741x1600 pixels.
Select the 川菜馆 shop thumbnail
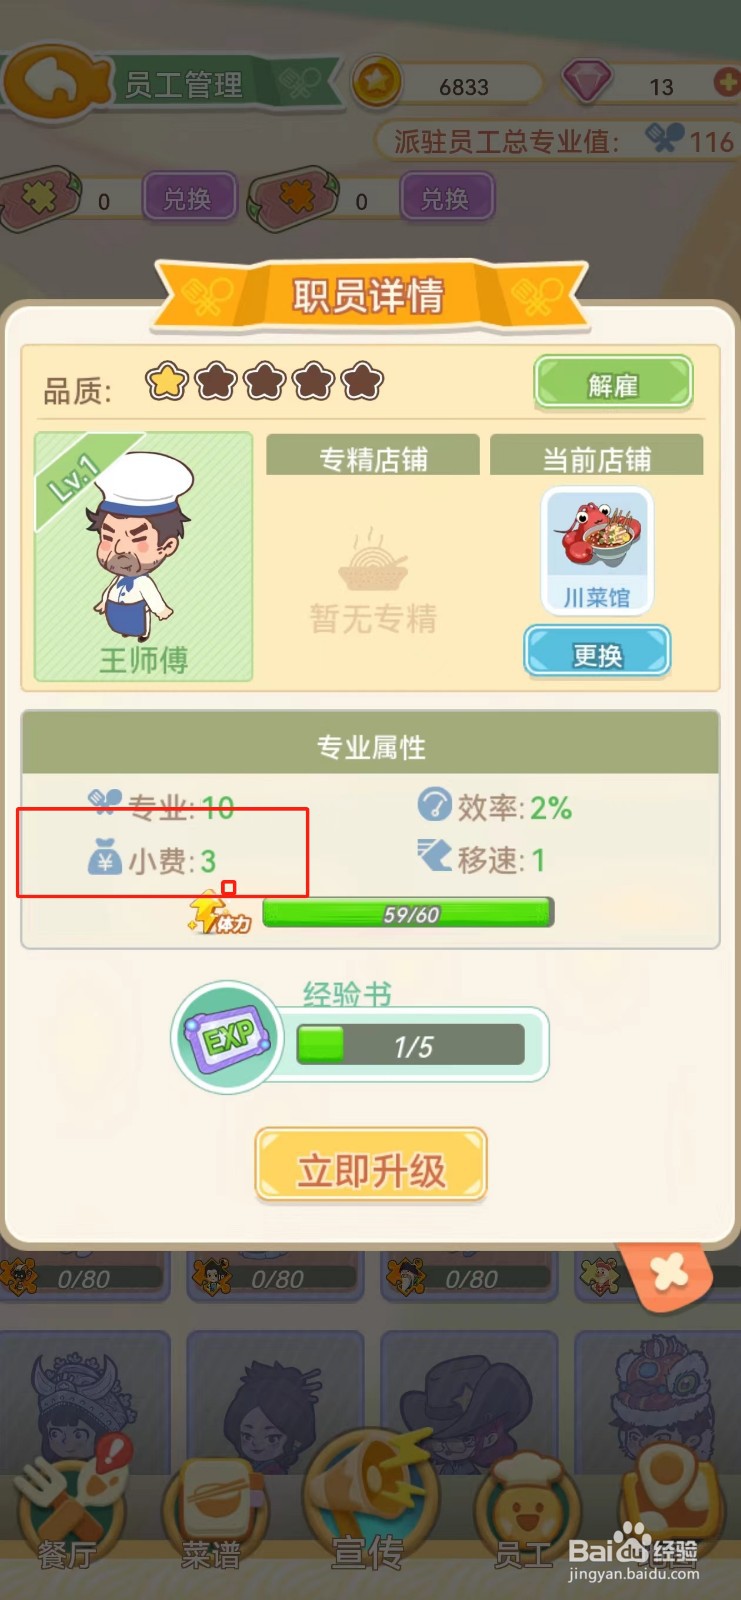pos(597,550)
